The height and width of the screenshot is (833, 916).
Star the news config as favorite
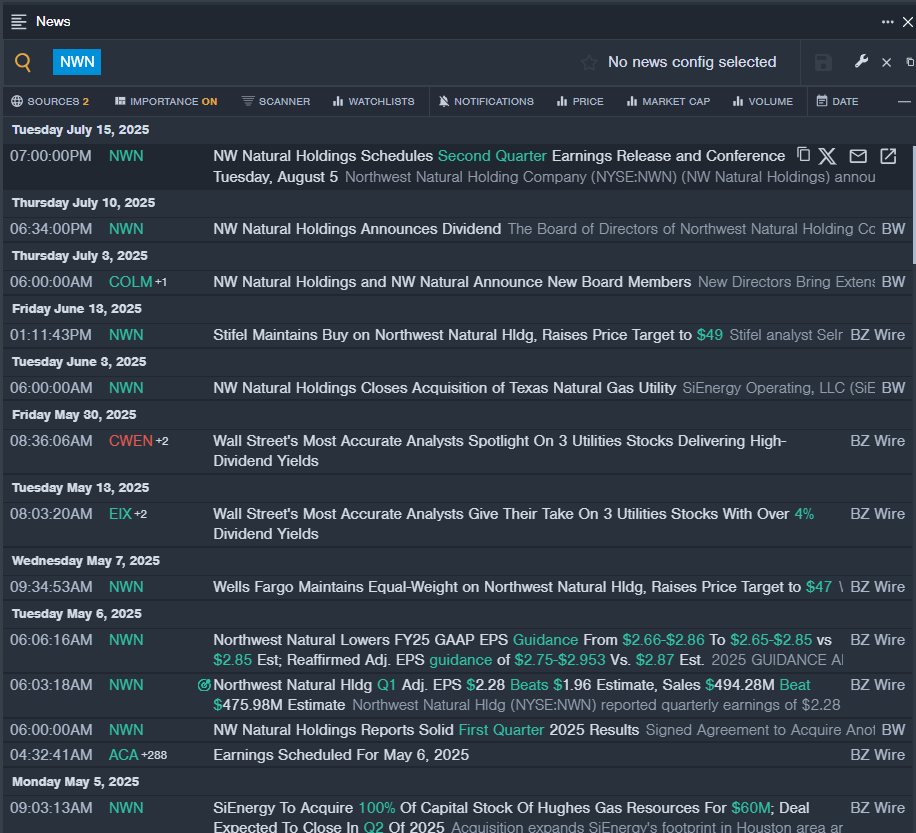(x=589, y=62)
